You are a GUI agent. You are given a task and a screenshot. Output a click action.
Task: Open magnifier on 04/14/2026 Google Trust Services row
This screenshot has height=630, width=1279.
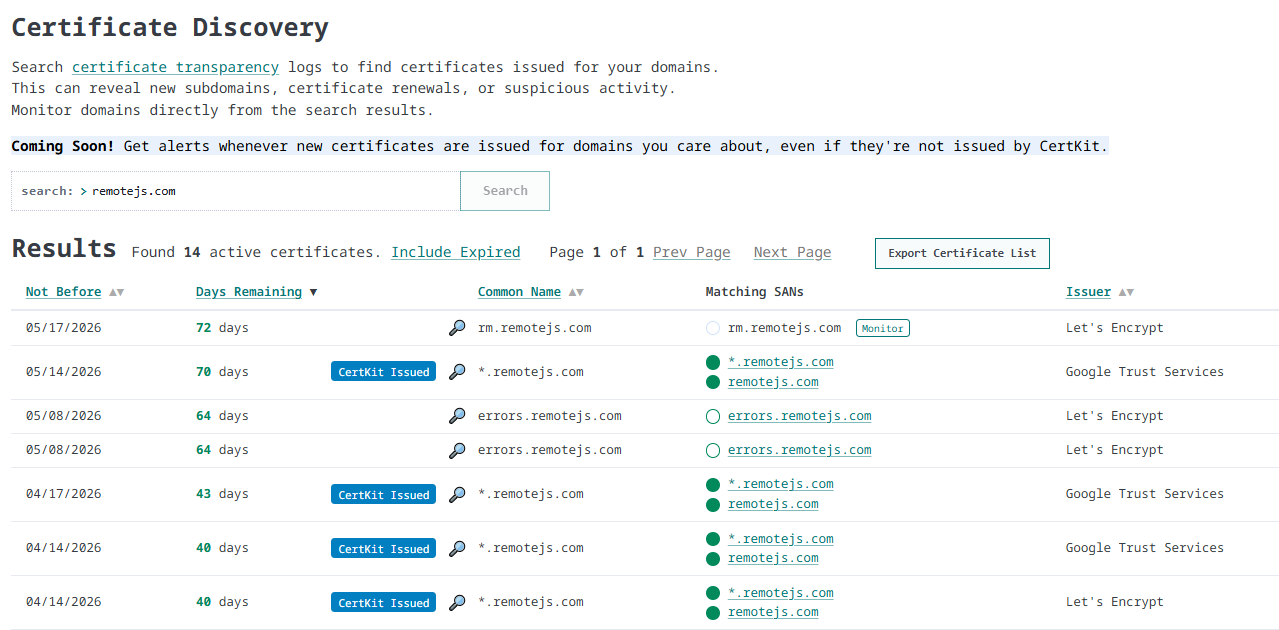[x=457, y=548]
